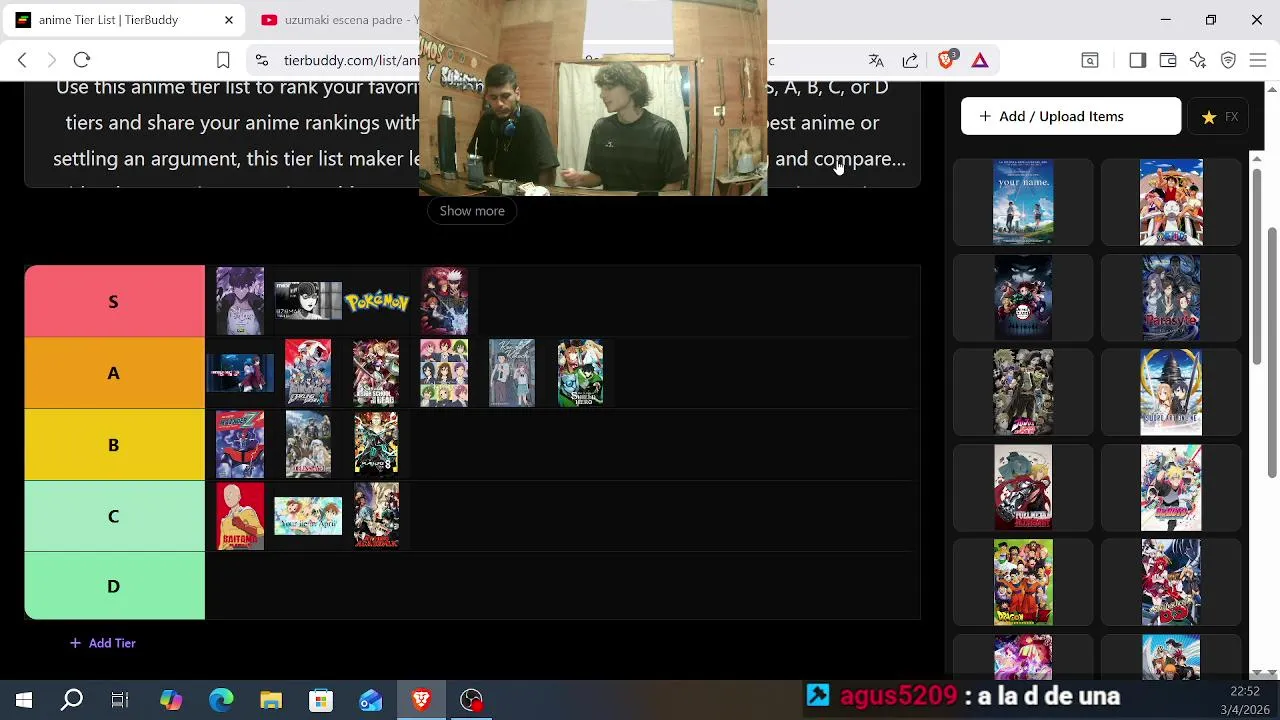Click the browser forward arrow

click(52, 60)
